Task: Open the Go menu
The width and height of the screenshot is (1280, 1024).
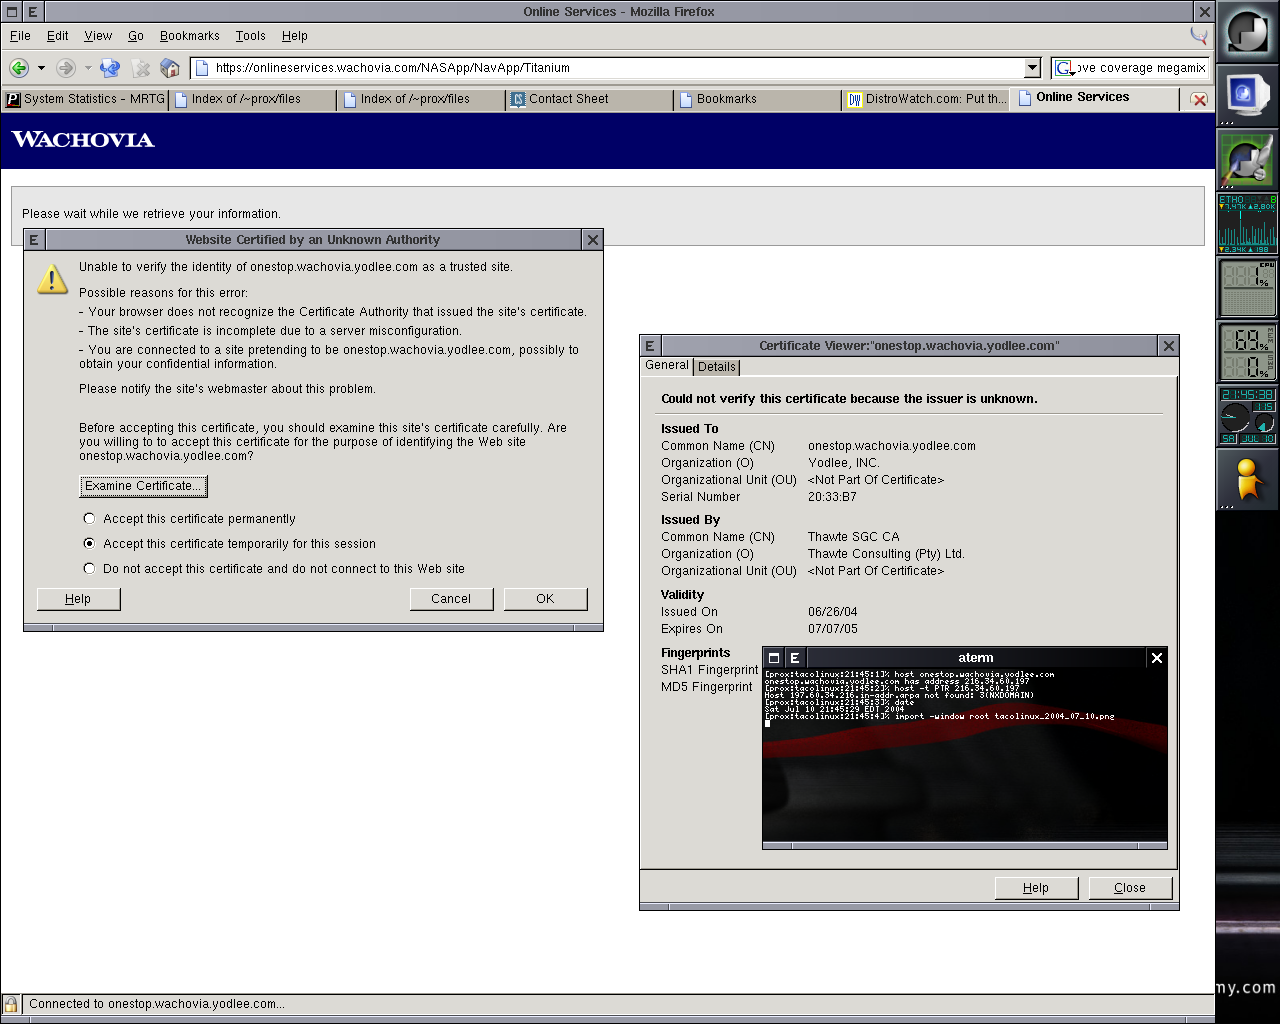Action: point(136,36)
